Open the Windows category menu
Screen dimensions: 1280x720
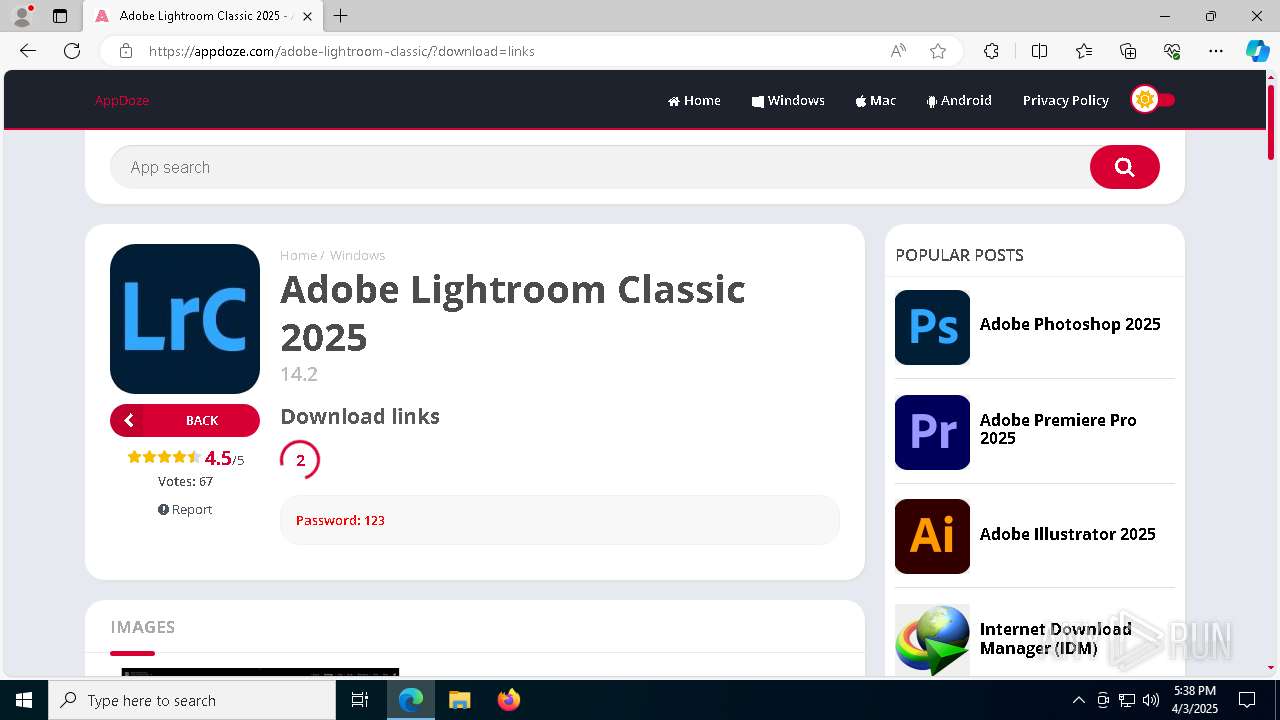pos(788,100)
